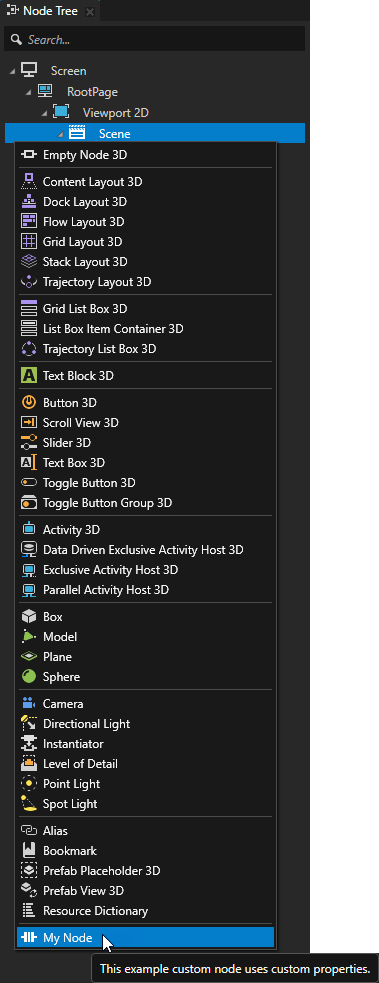This screenshot has width=379, height=983.
Task: Click the Flow Layout 3D icon
Action: (x=29, y=222)
